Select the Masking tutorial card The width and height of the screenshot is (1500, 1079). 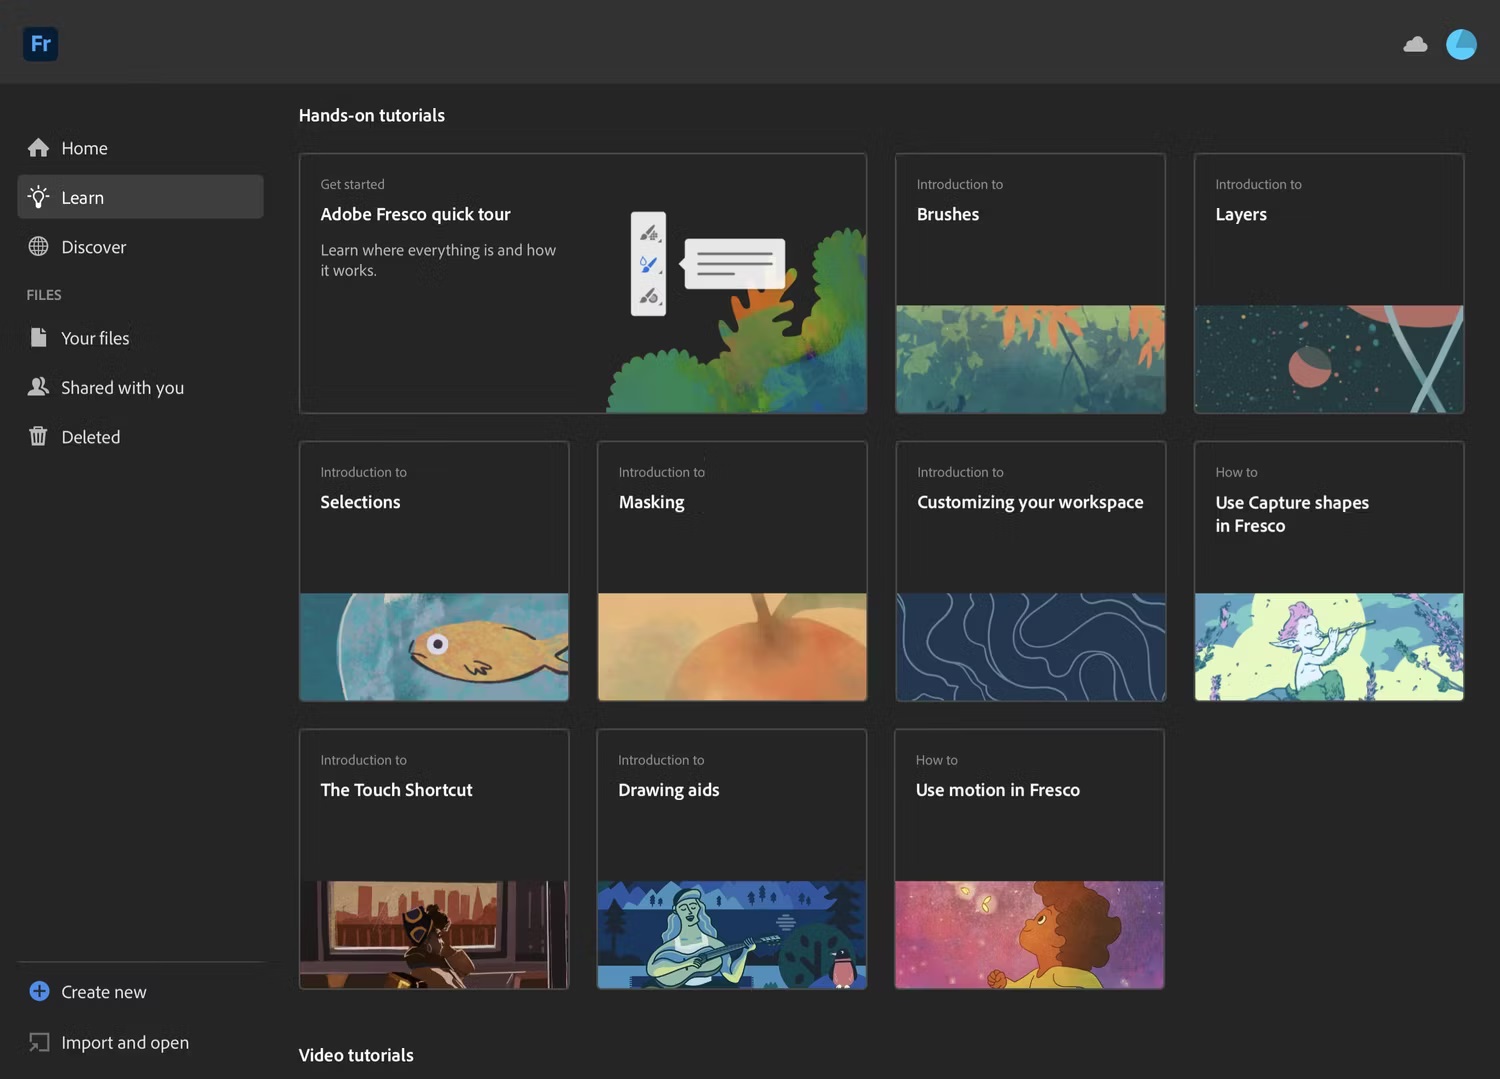pos(732,571)
